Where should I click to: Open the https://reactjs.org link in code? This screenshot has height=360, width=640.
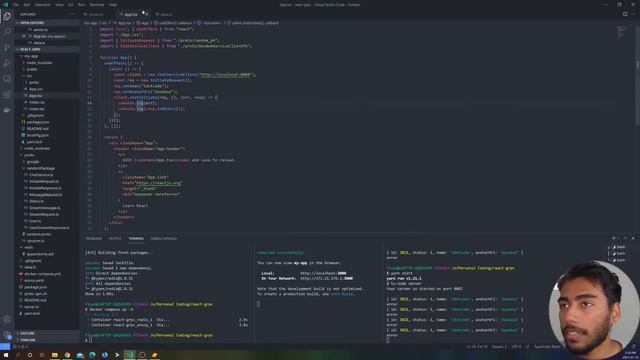[x=158, y=183]
